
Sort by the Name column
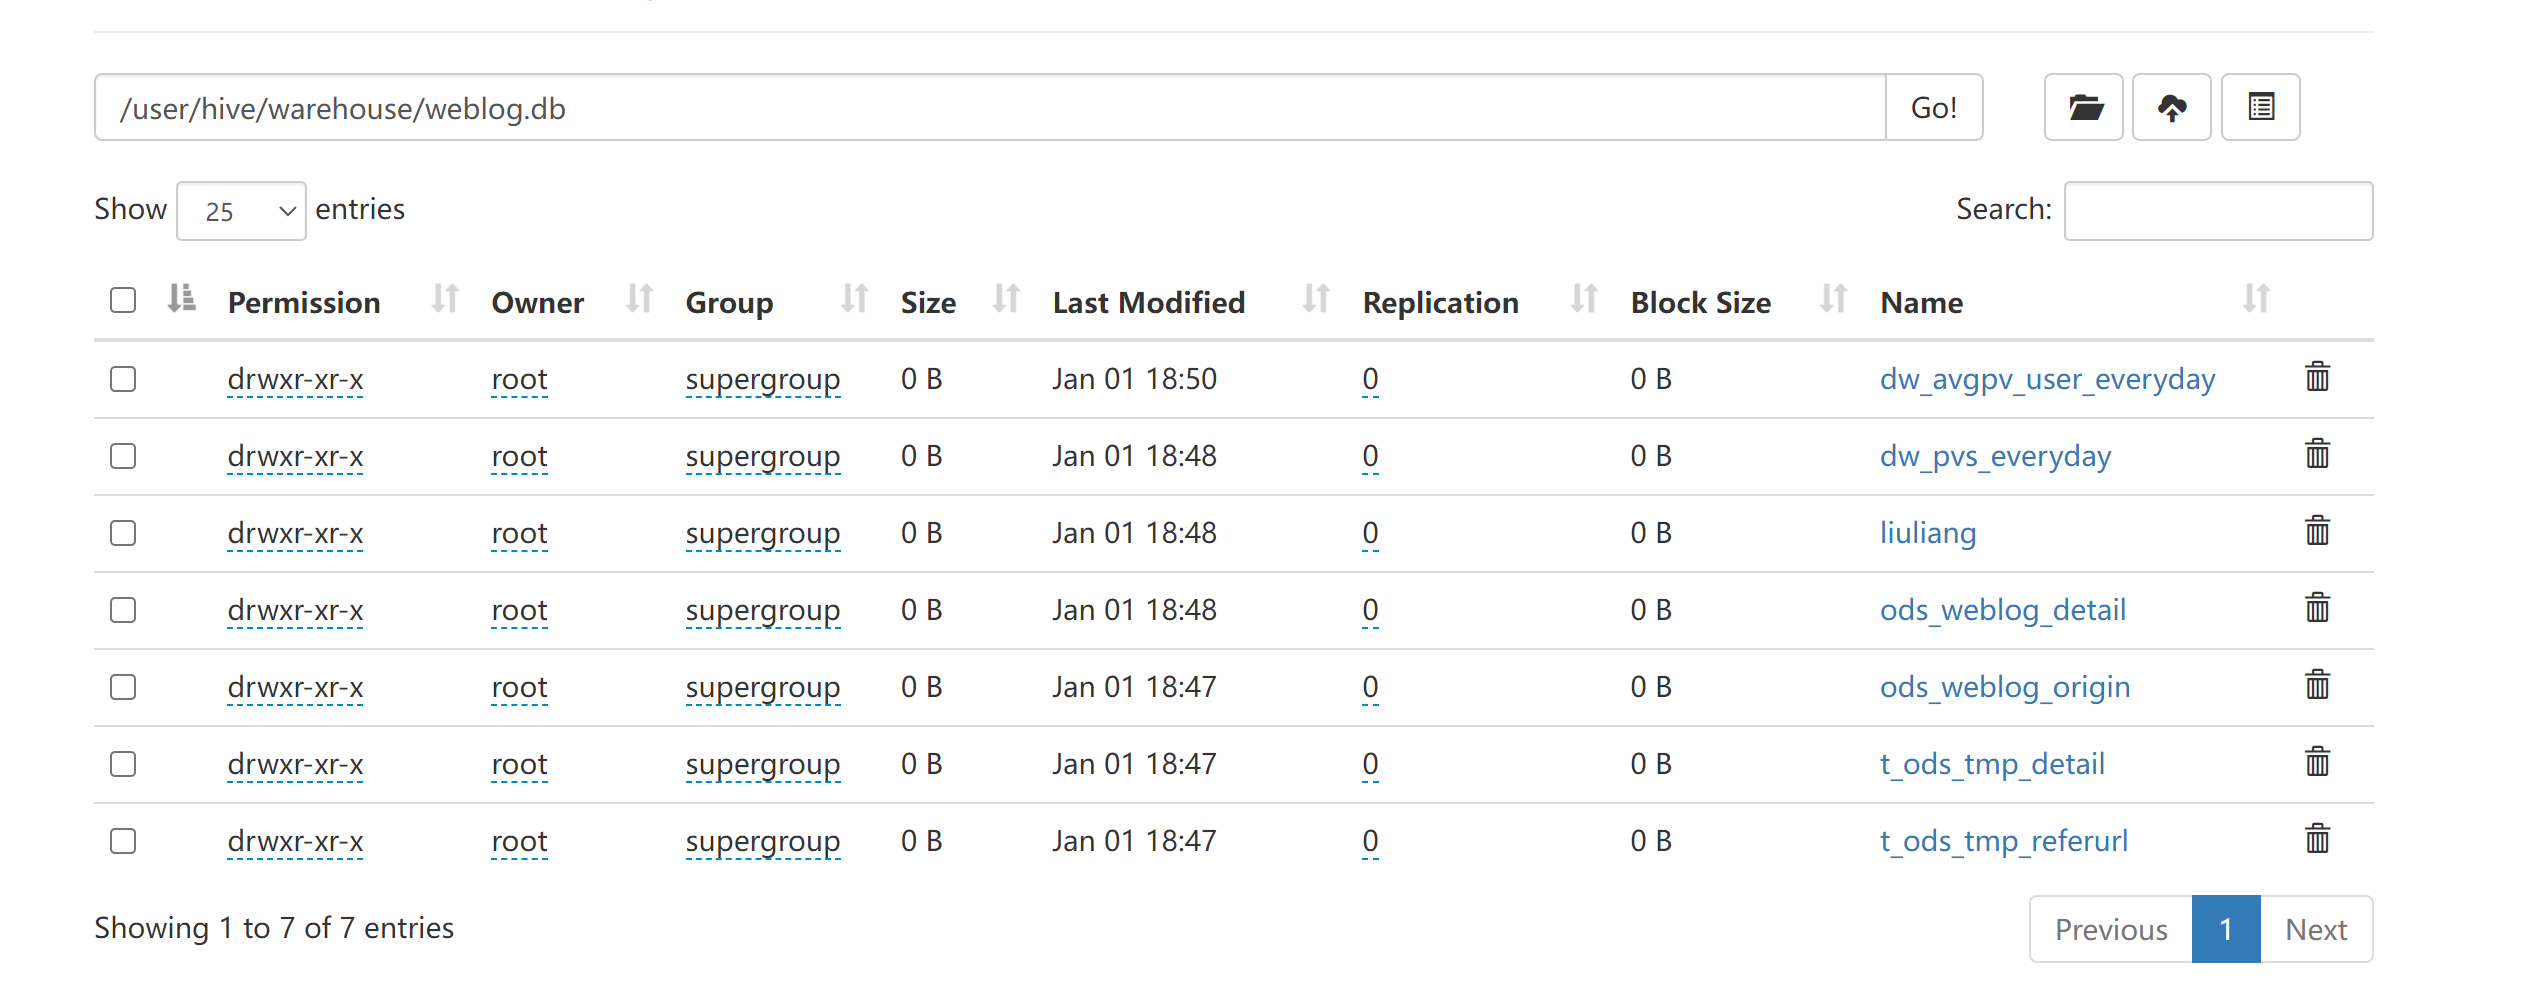tap(1921, 302)
